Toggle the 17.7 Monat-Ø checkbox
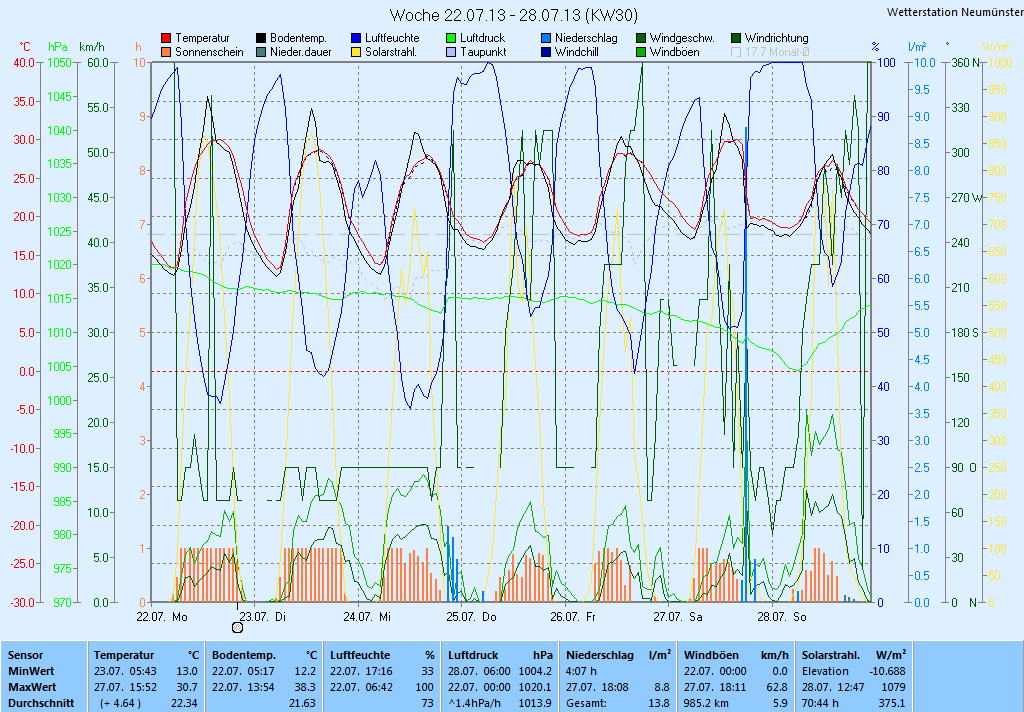1024x712 pixels. (736, 52)
